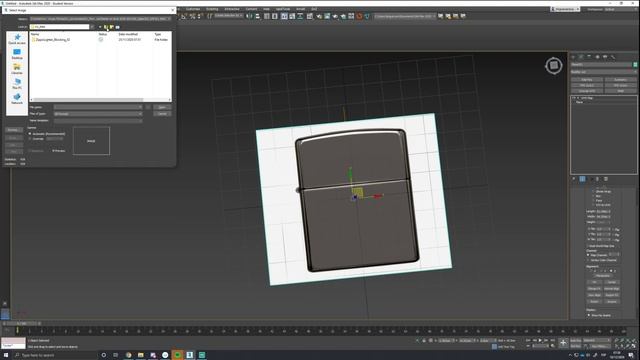Open the Modifier List dropdown

pyautogui.click(x=604, y=71)
